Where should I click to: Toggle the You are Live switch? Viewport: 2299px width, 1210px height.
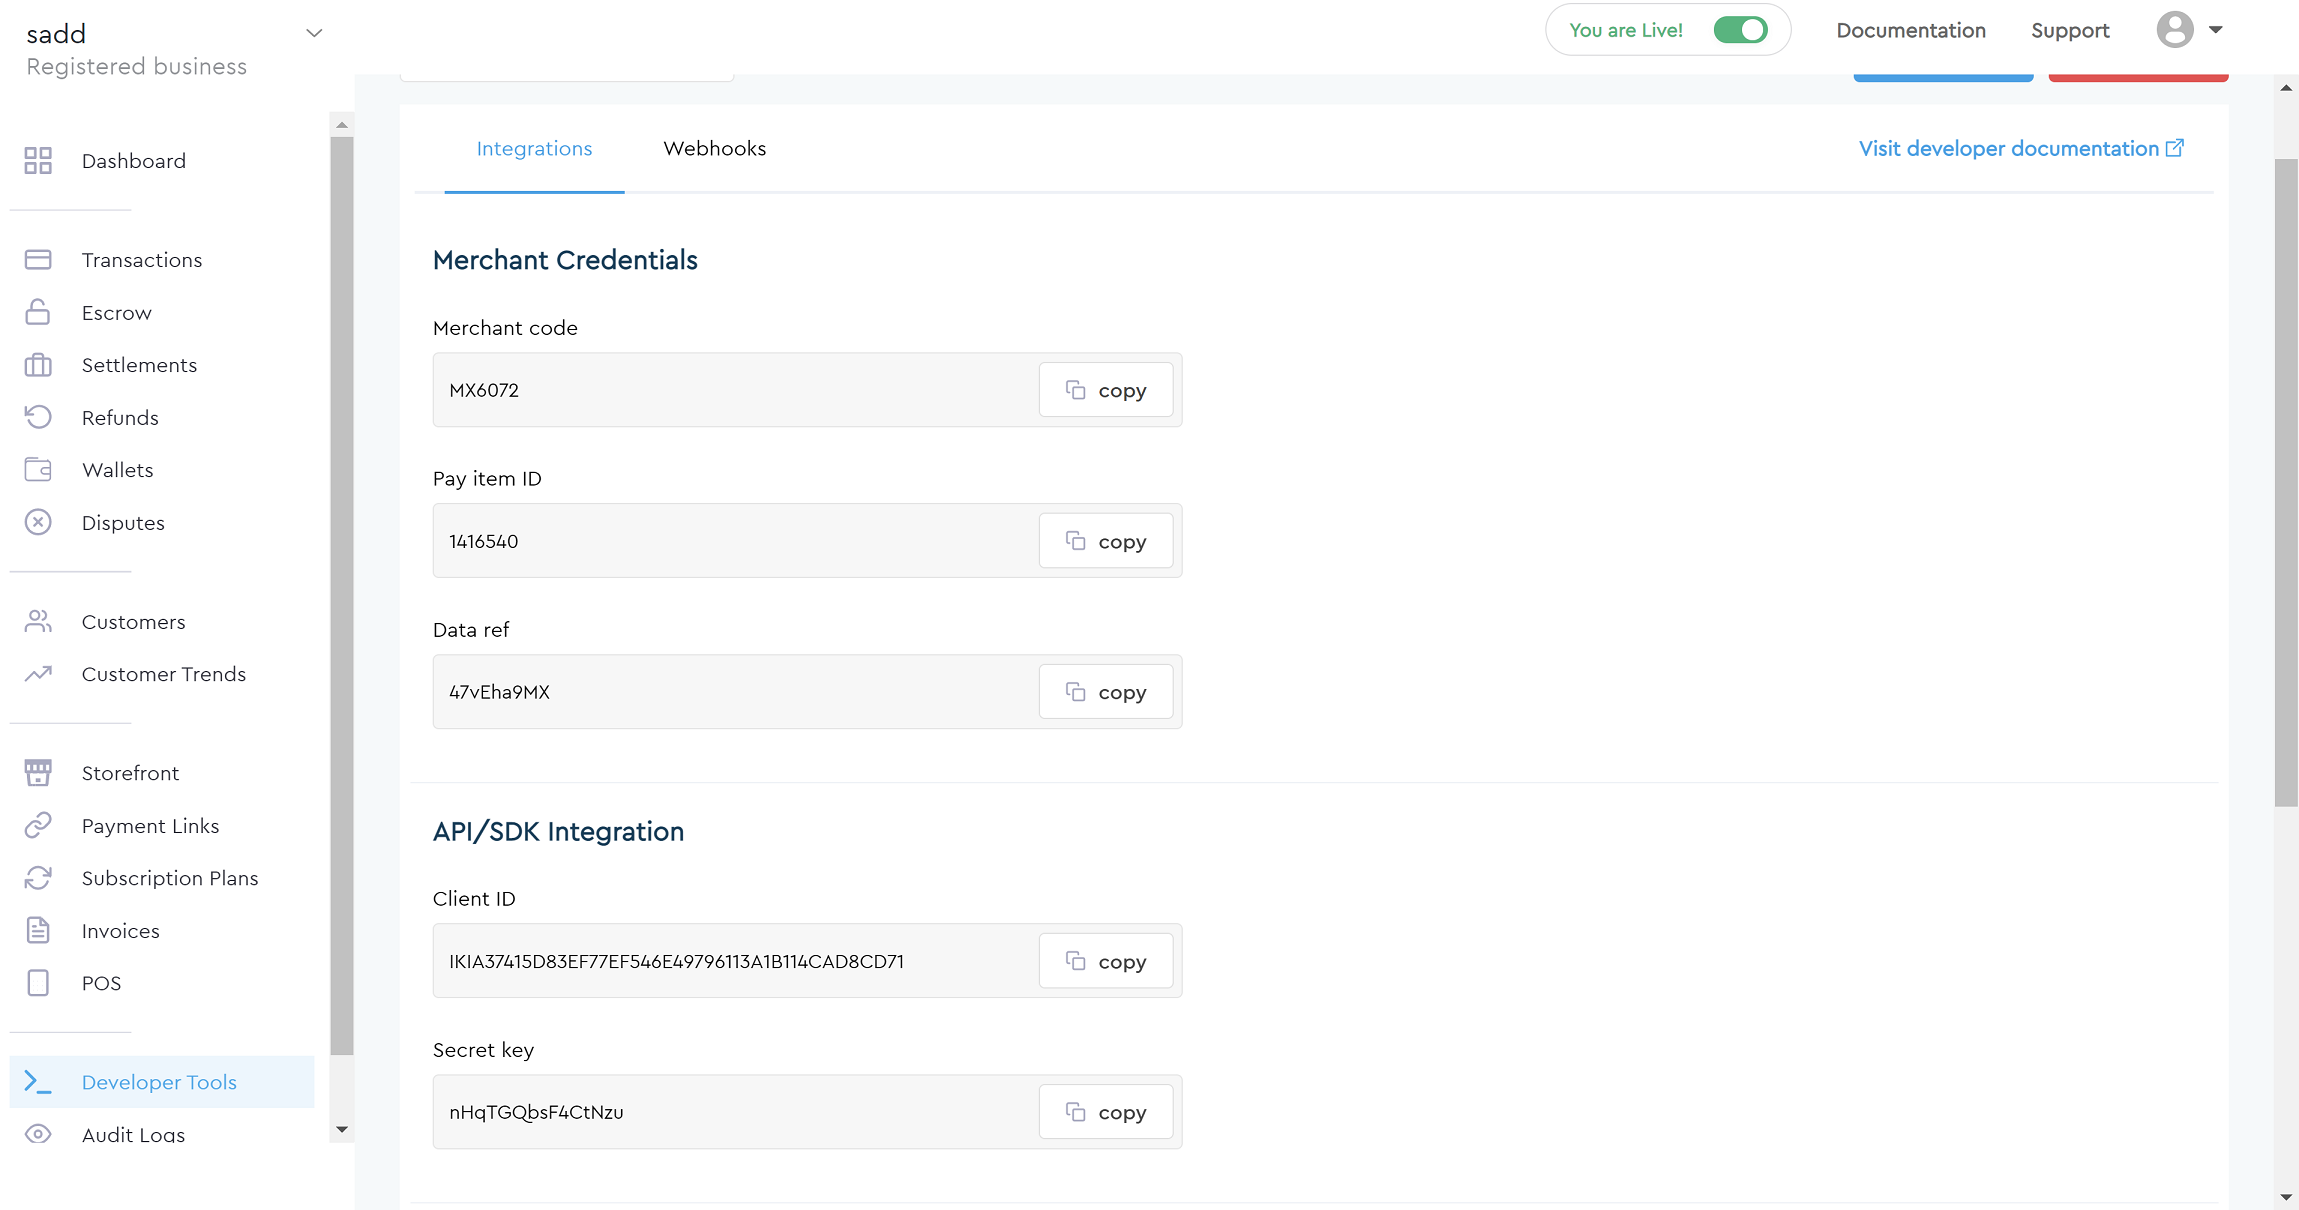coord(1740,30)
